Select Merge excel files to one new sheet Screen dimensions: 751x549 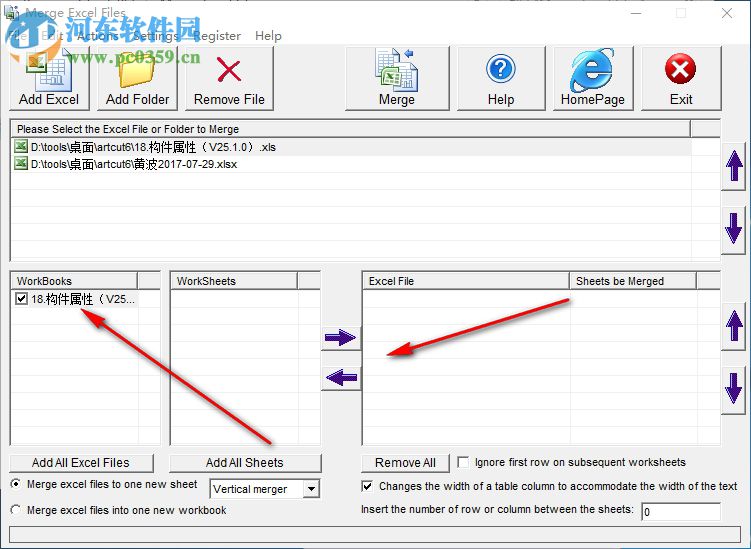pyautogui.click(x=16, y=484)
